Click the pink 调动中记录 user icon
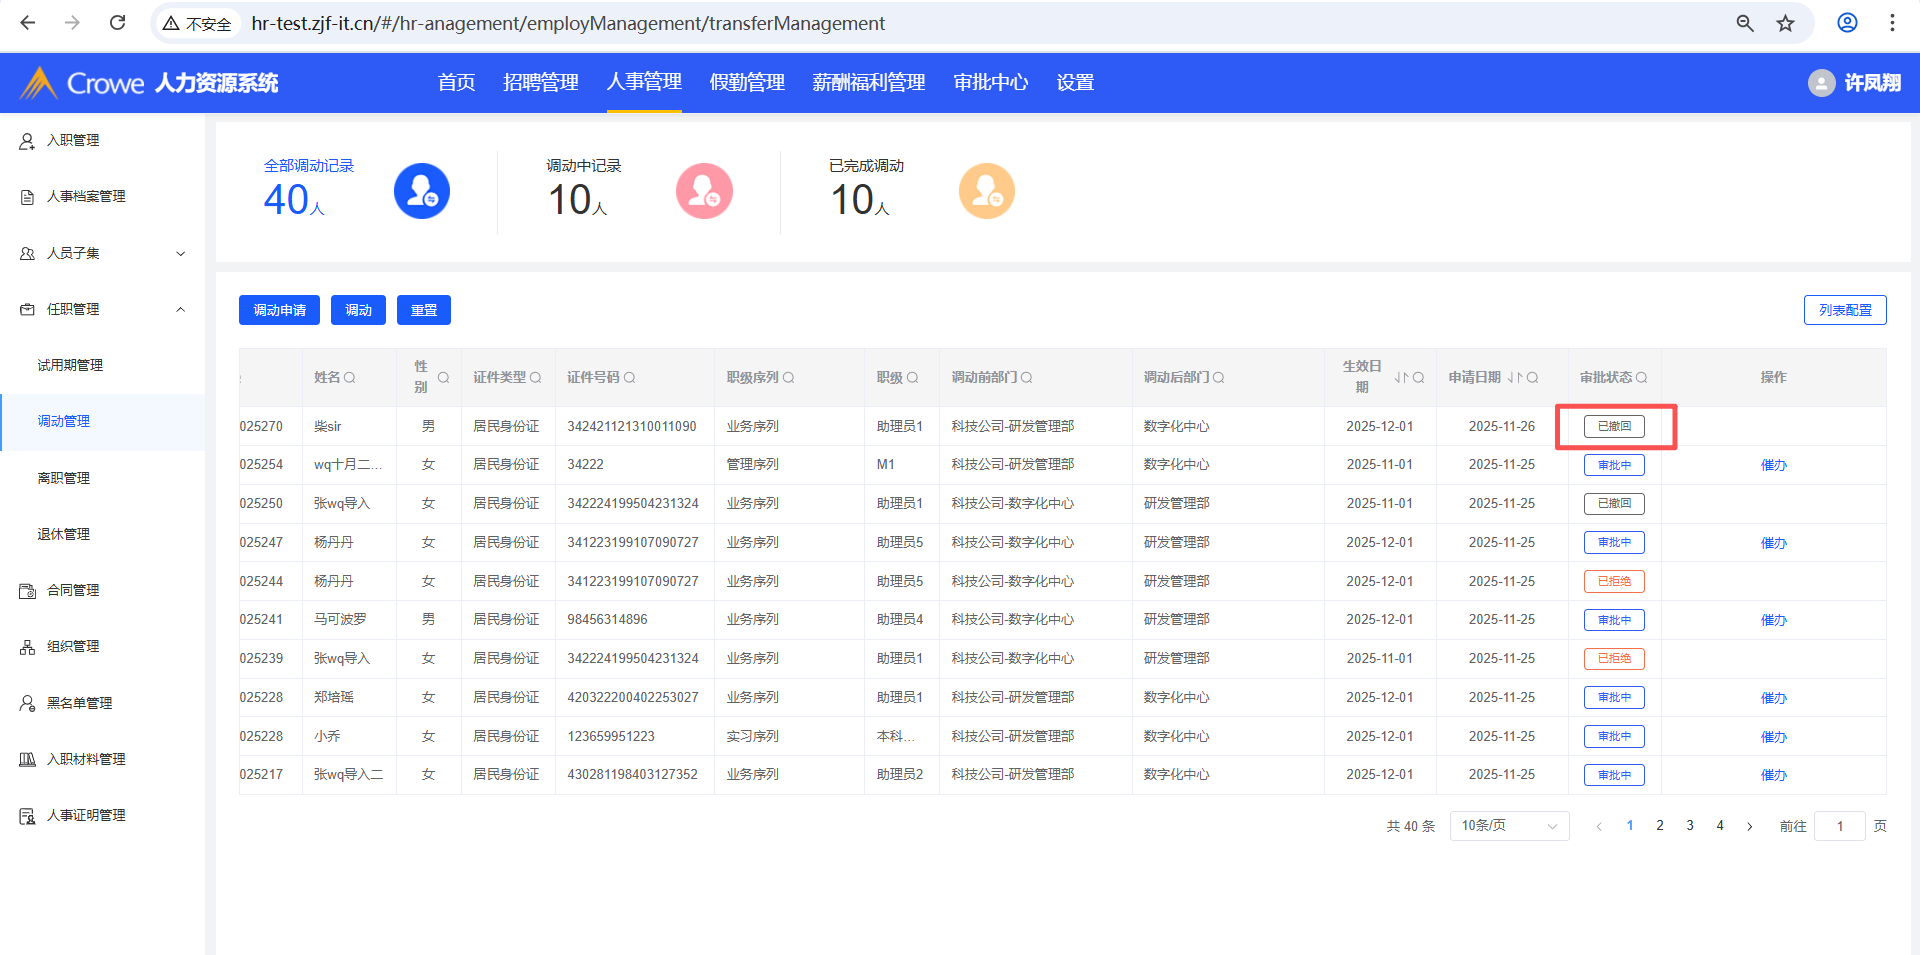Image resolution: width=1920 pixels, height=955 pixels. tap(704, 191)
